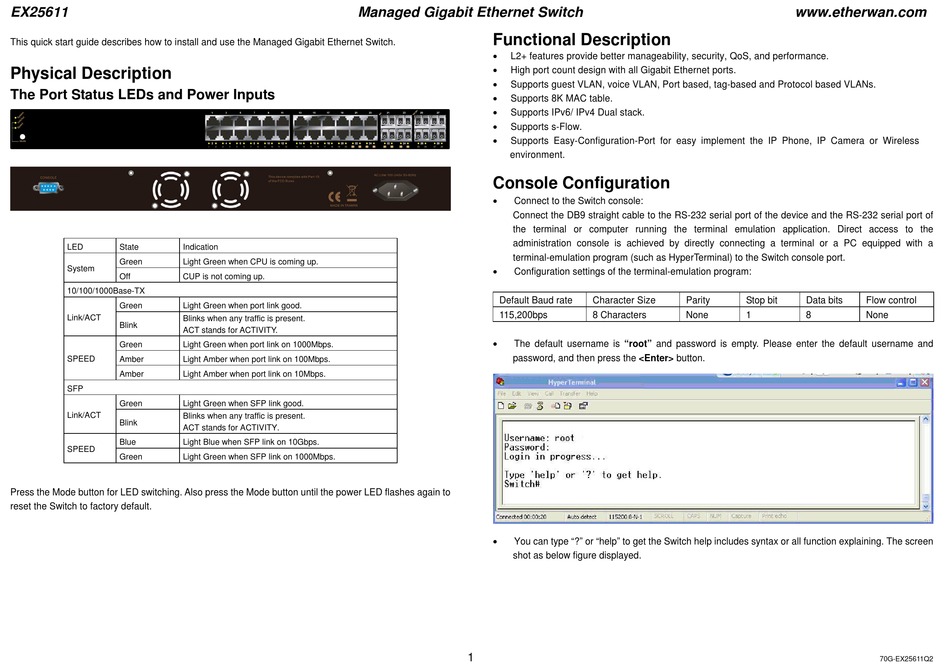Click the Open folder icon in HyperTerminal toolbar
The image size is (950, 664).
coord(512,406)
